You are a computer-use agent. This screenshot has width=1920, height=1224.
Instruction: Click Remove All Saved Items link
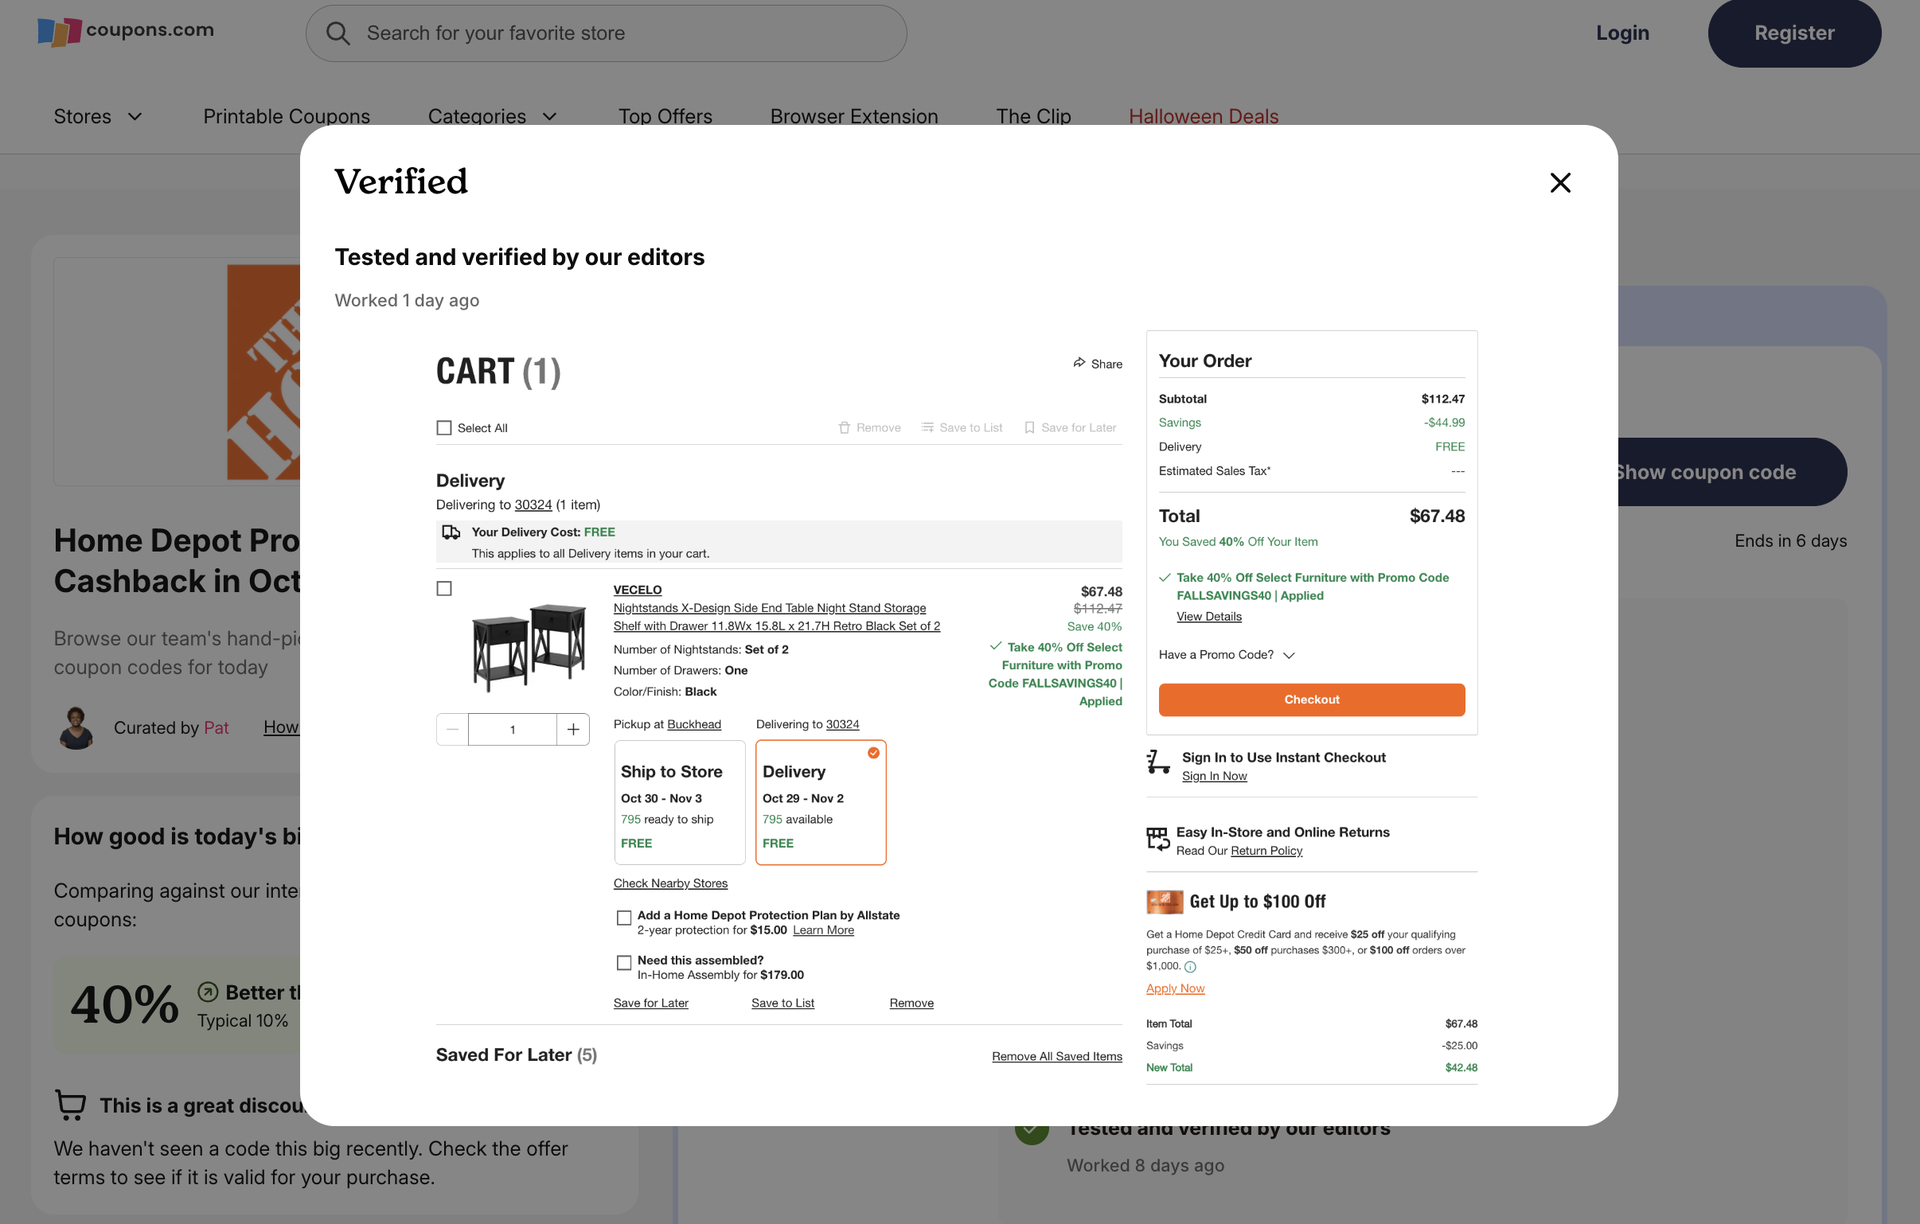(x=1057, y=1057)
